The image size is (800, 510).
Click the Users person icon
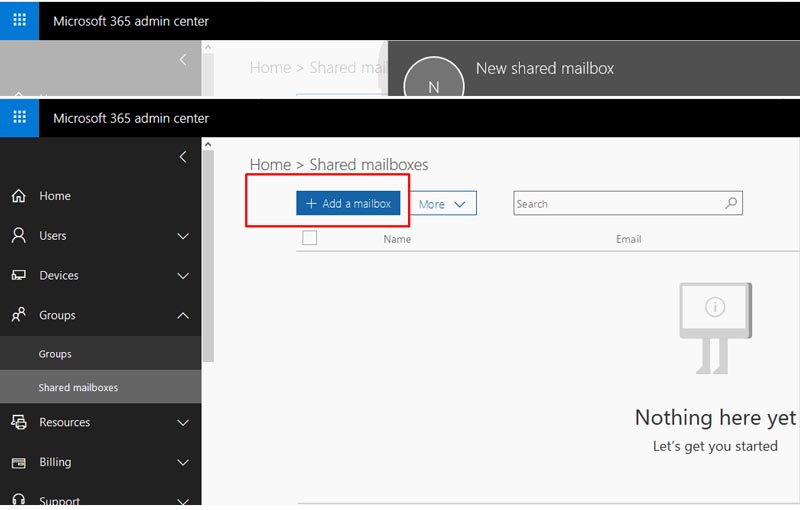[x=18, y=236]
